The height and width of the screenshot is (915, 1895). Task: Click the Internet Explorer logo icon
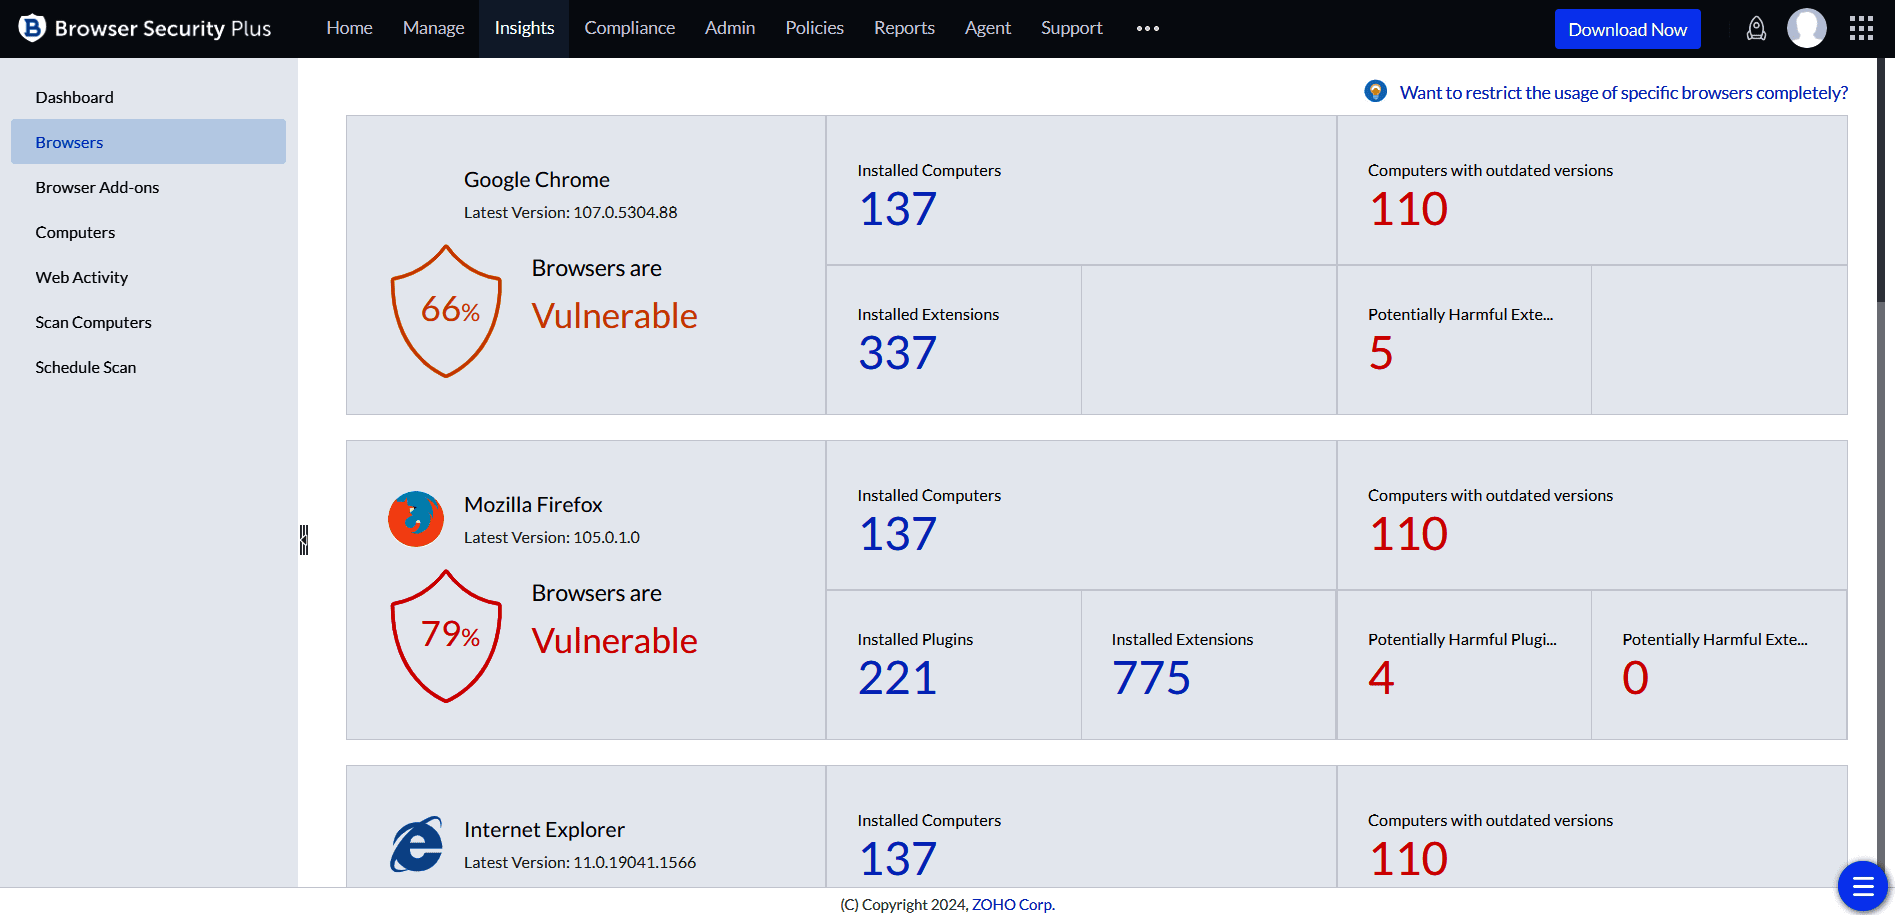pyautogui.click(x=416, y=844)
